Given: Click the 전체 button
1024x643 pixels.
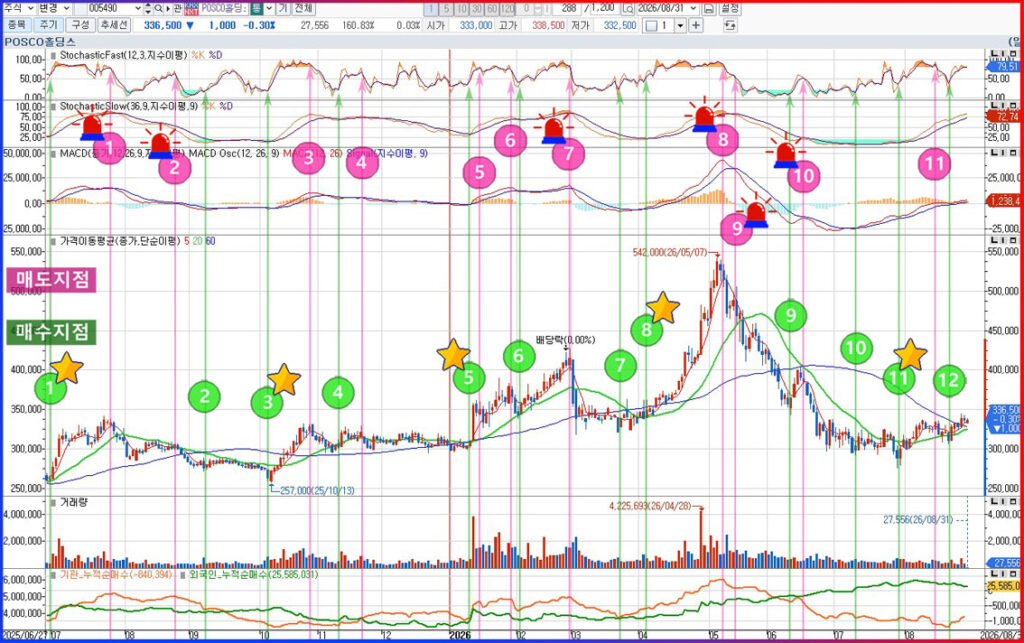Looking at the screenshot, I should (x=303, y=8).
